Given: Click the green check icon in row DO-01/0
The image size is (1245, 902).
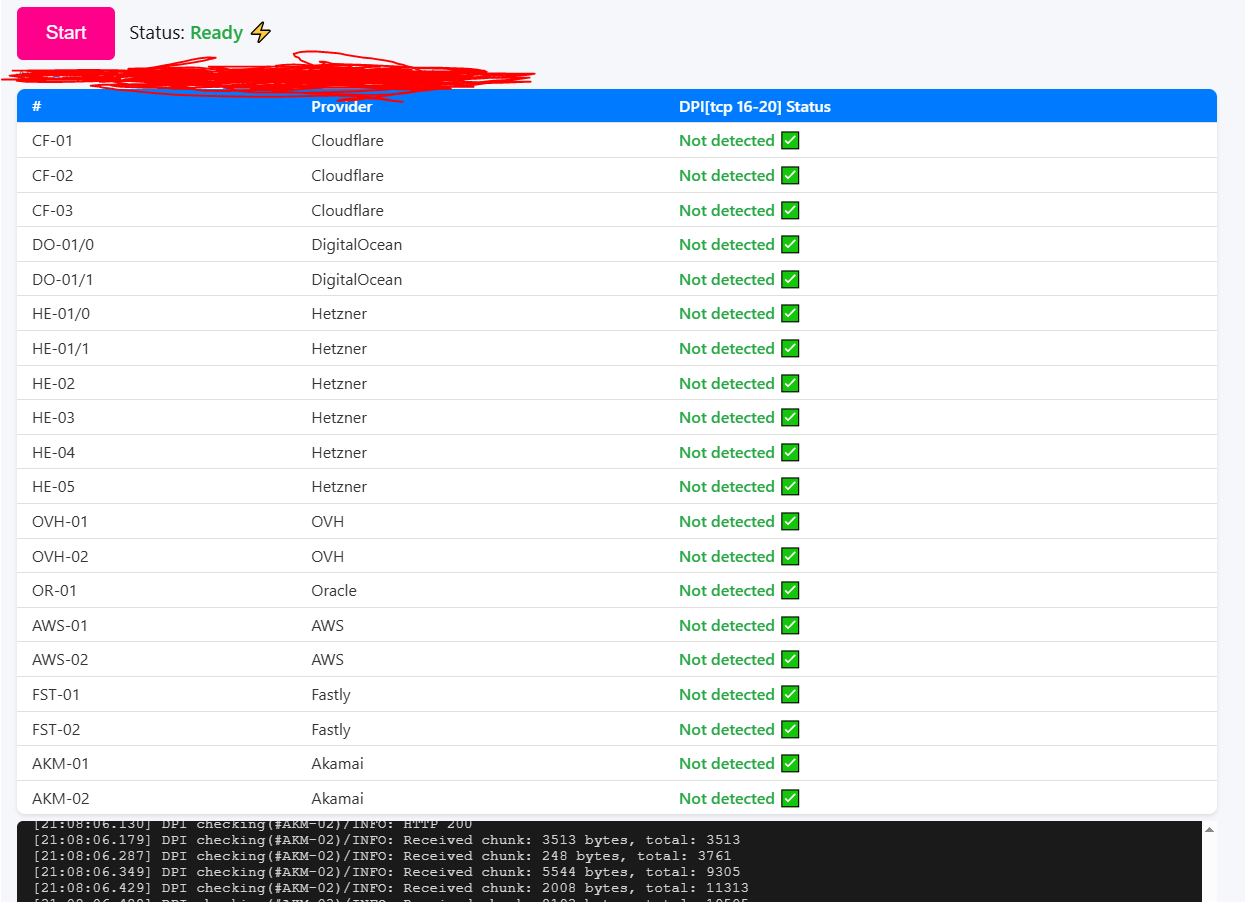Looking at the screenshot, I should [790, 245].
